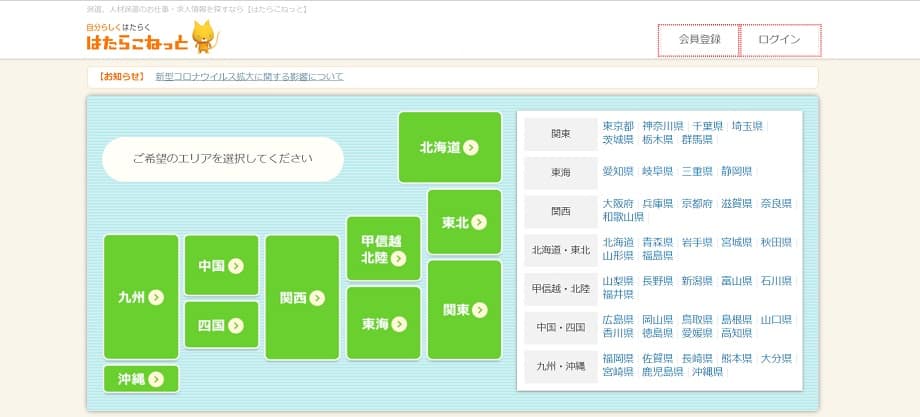Open the 沖縄県 prefecture text link
The height and width of the screenshot is (417, 920).
708,372
